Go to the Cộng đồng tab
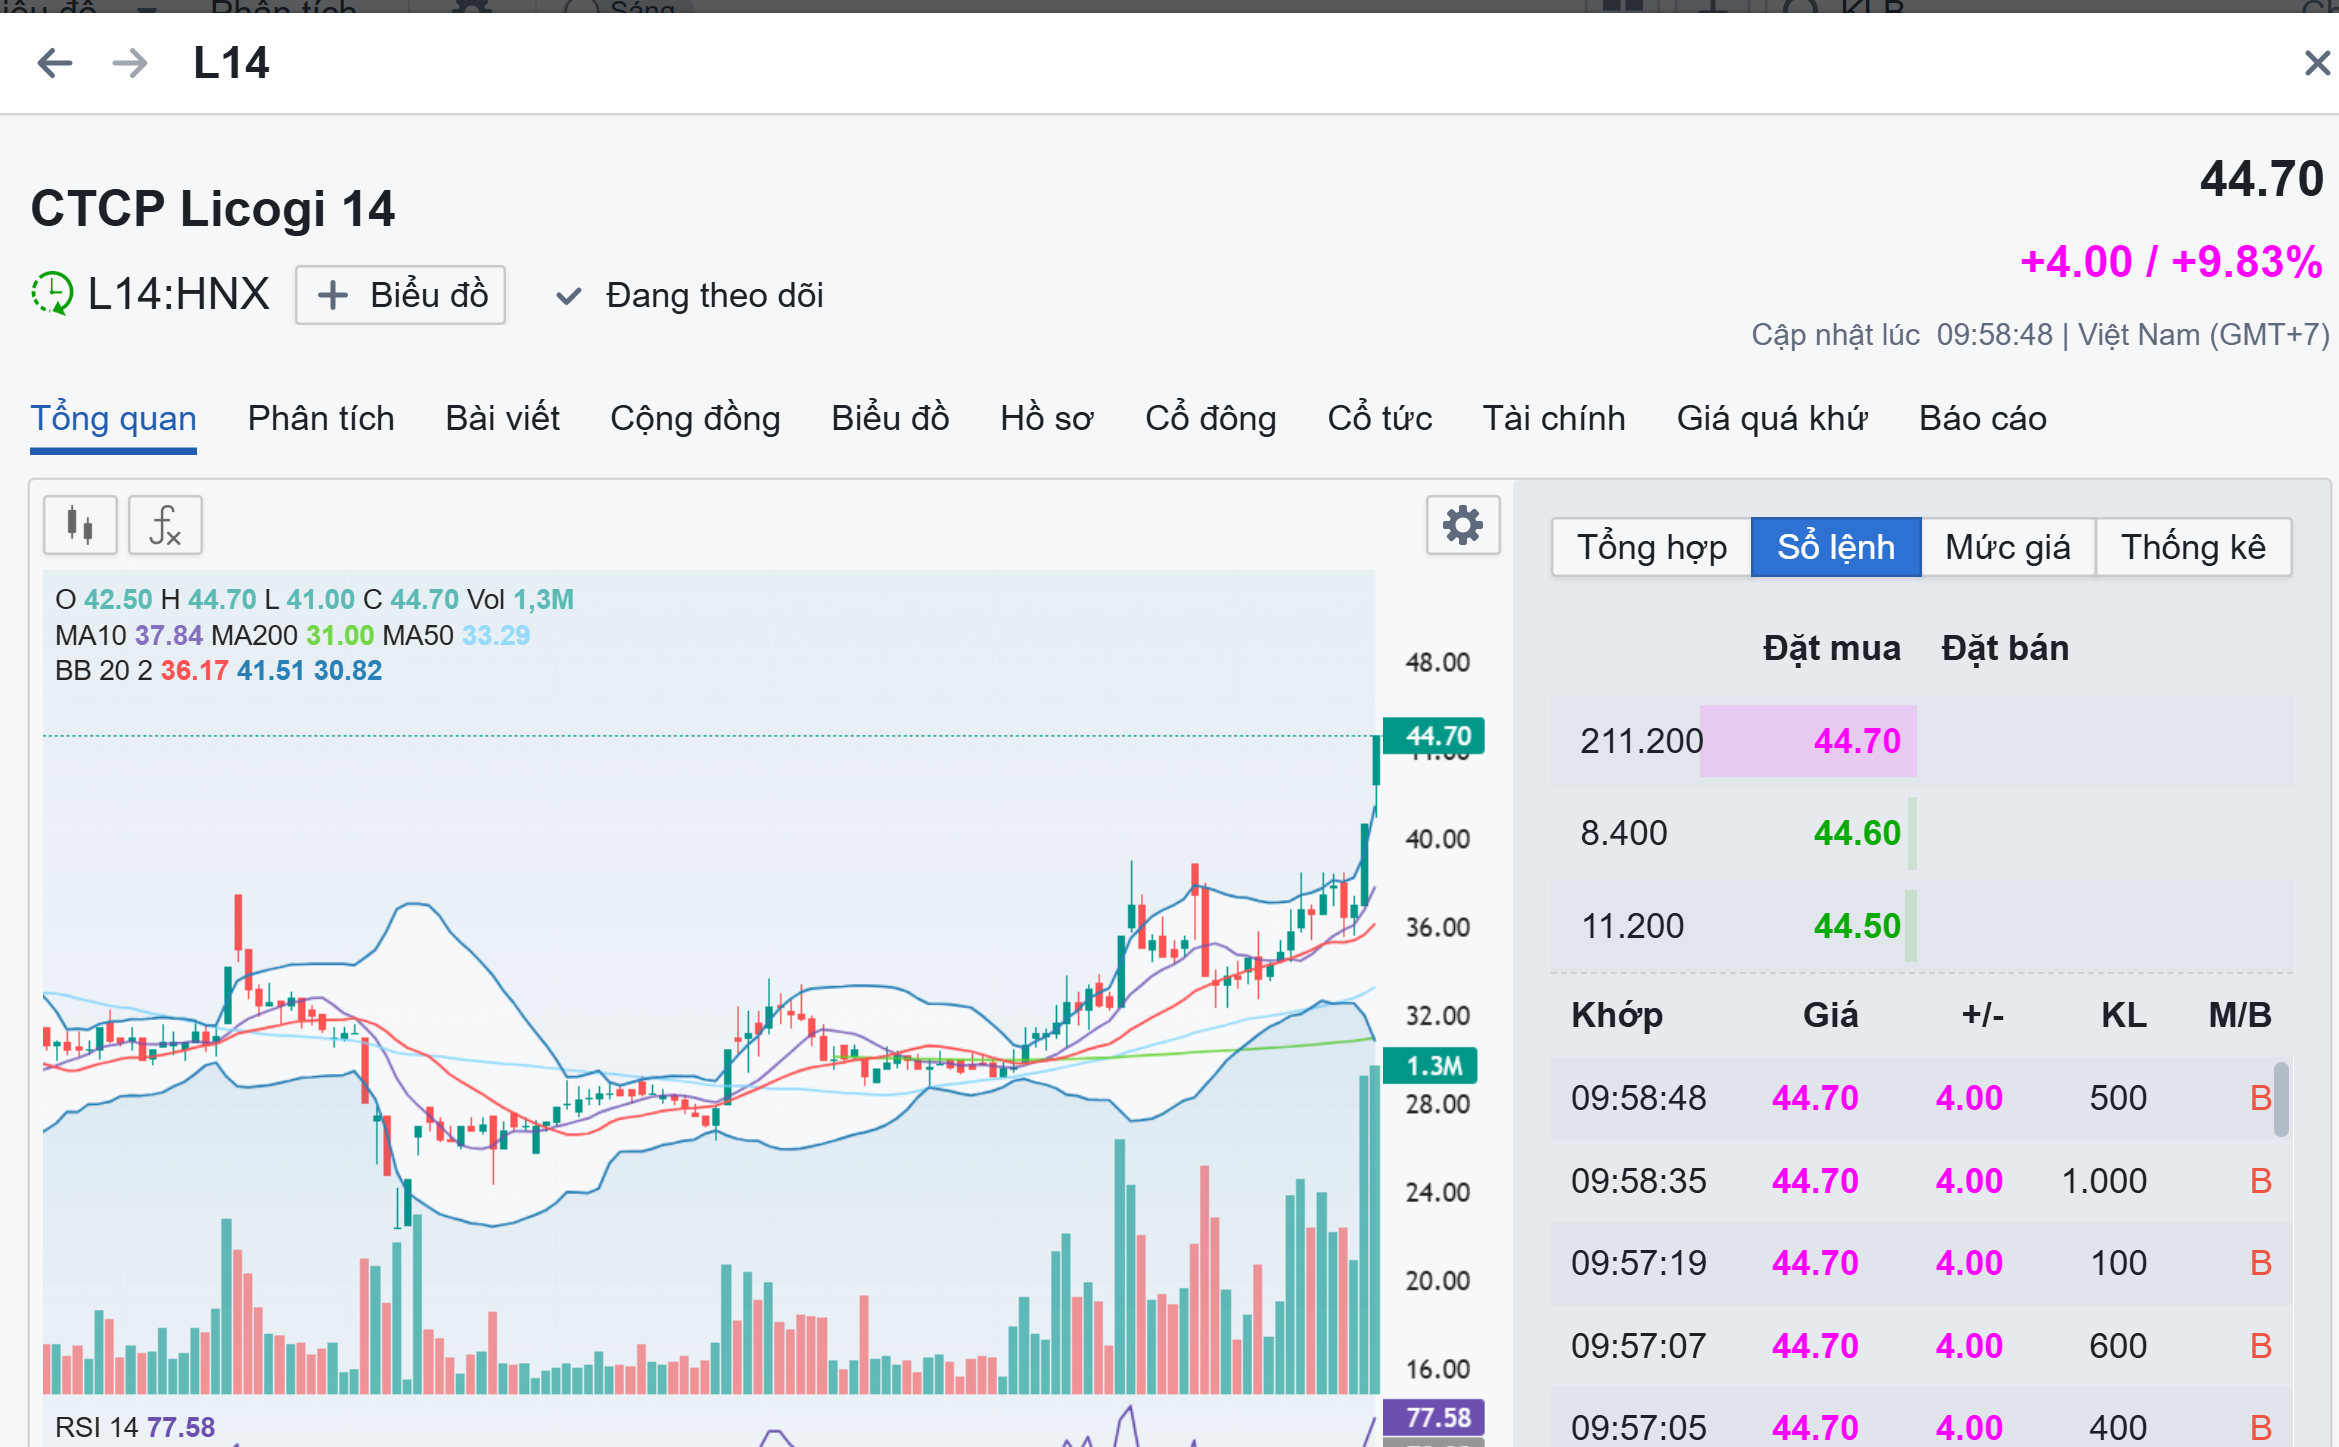 point(695,418)
